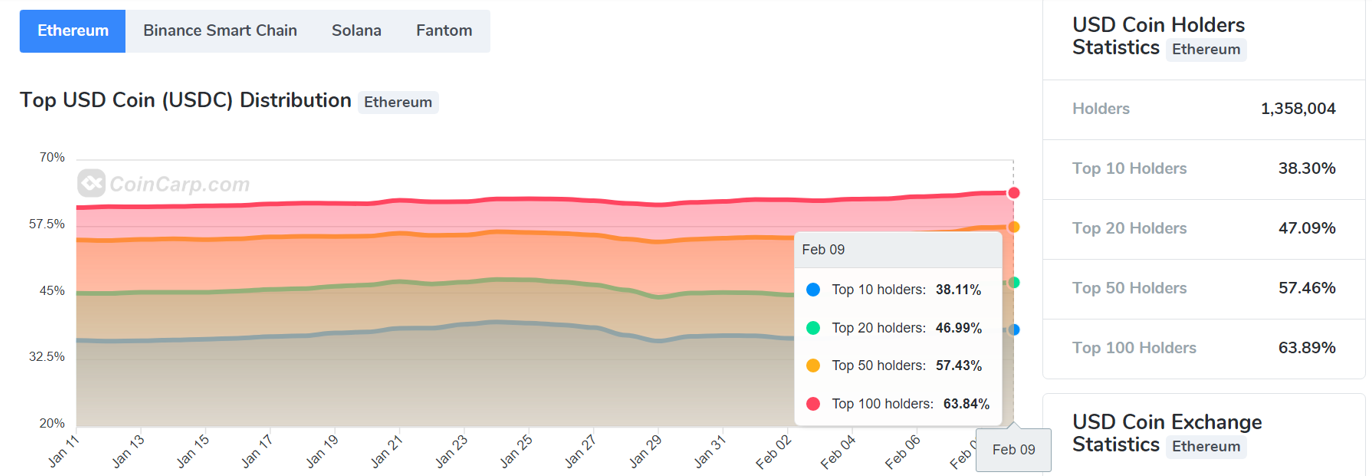
Task: Click the 70% y-axis label
Action: (52, 158)
